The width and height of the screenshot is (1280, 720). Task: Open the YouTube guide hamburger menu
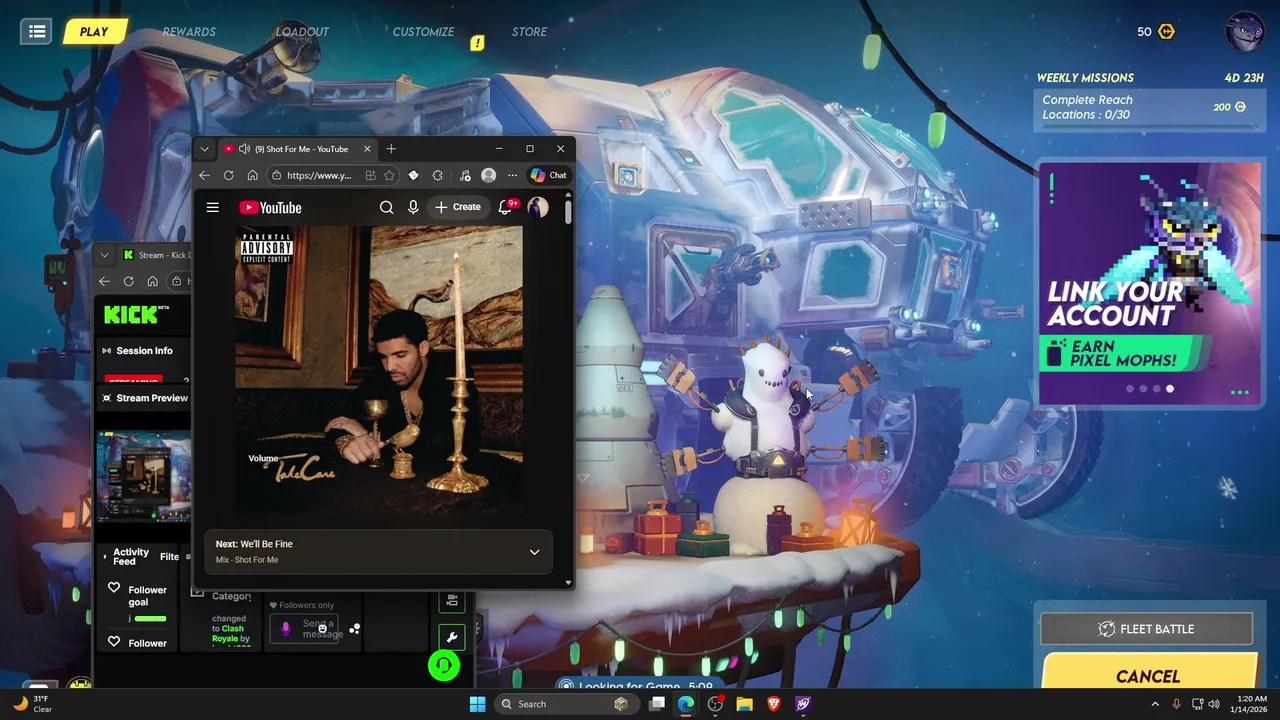click(x=212, y=207)
